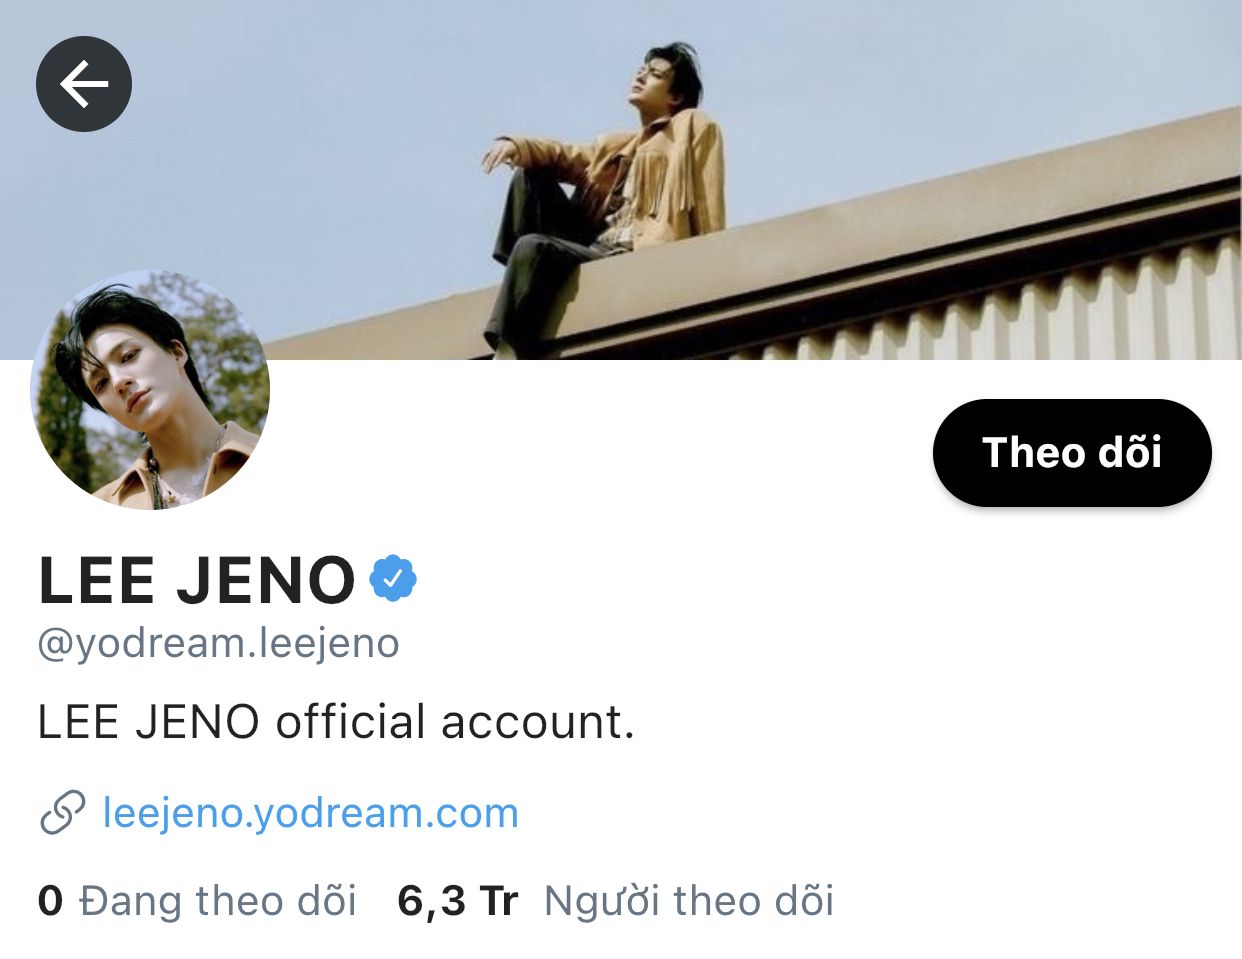Click the official account bio text
Image resolution: width=1242 pixels, height=959 pixels.
[336, 722]
